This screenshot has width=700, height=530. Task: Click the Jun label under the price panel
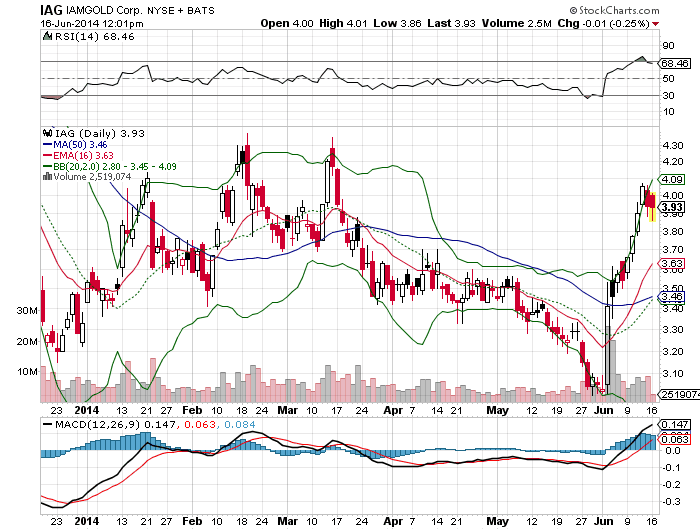point(604,410)
